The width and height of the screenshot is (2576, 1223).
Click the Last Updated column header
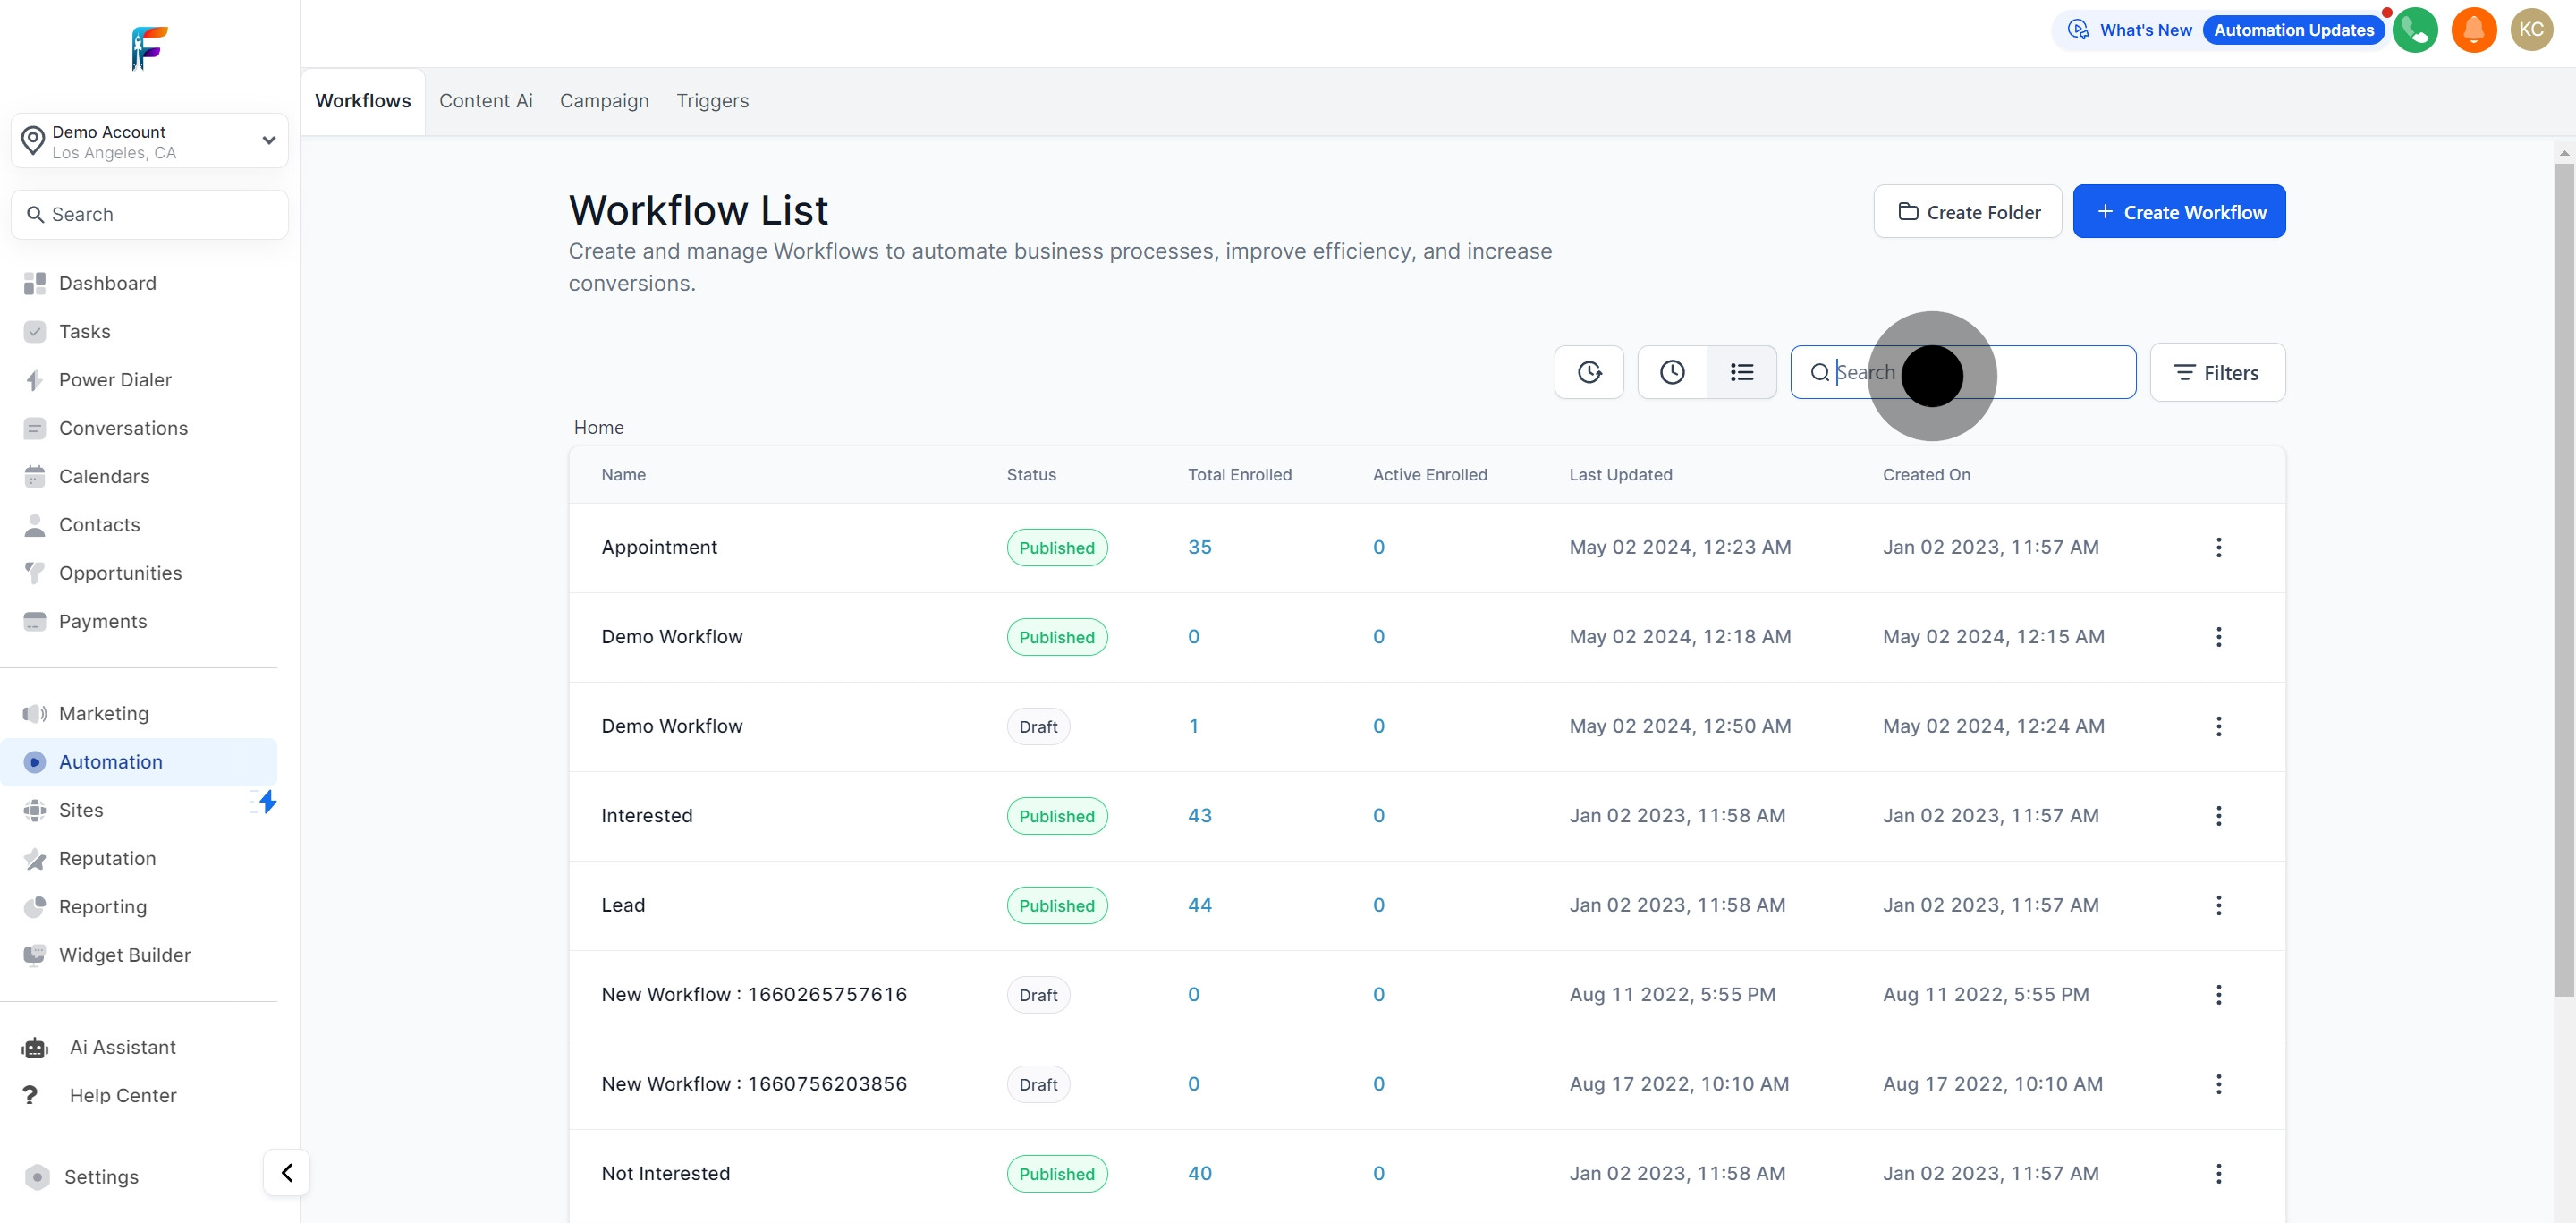(x=1620, y=475)
